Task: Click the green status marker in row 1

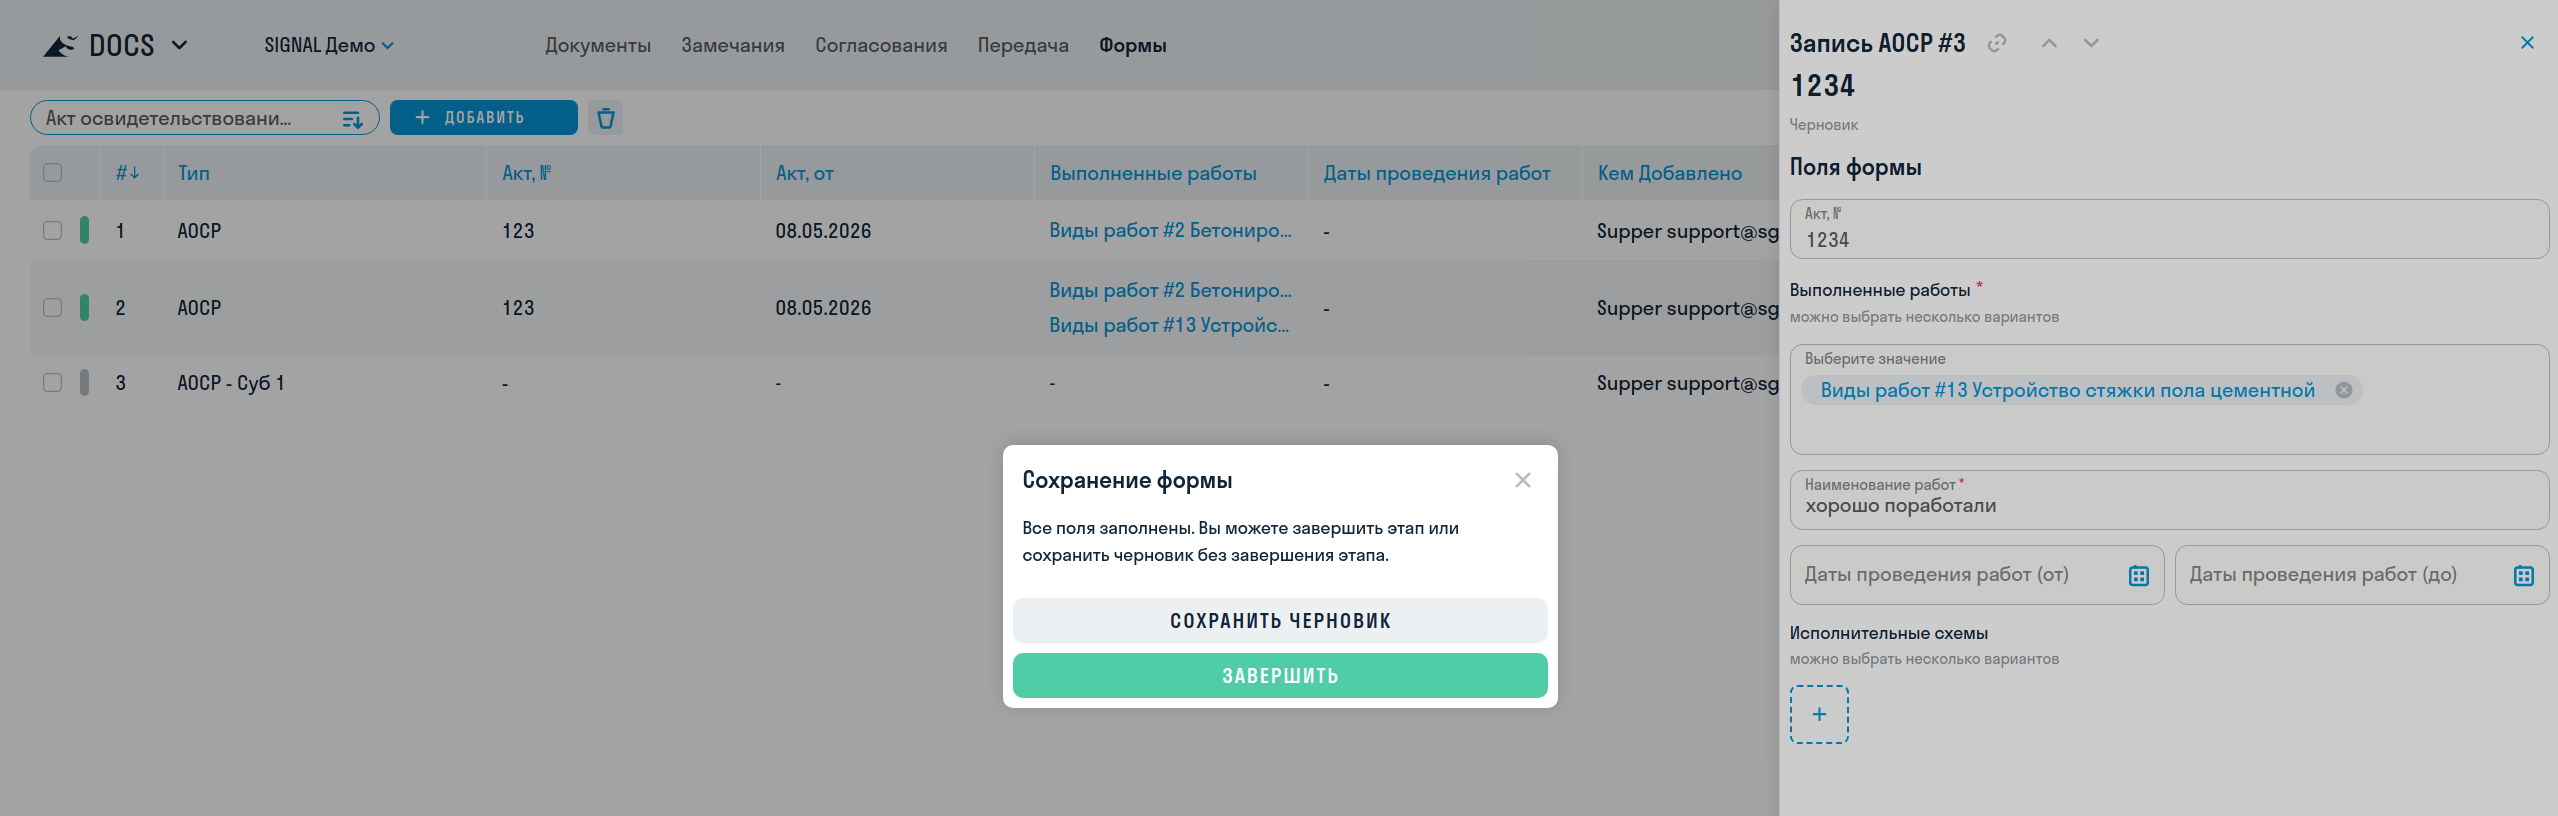Action: pos(85,231)
